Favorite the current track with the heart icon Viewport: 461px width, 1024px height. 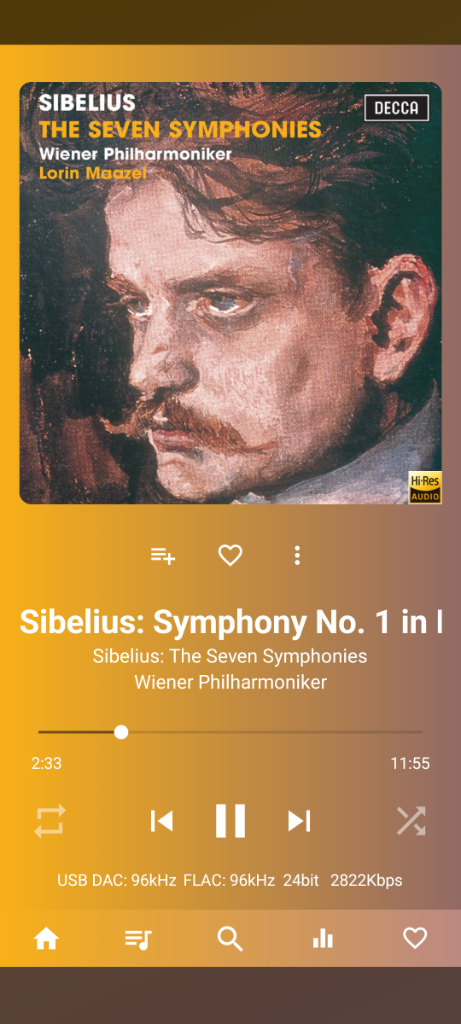coord(230,556)
